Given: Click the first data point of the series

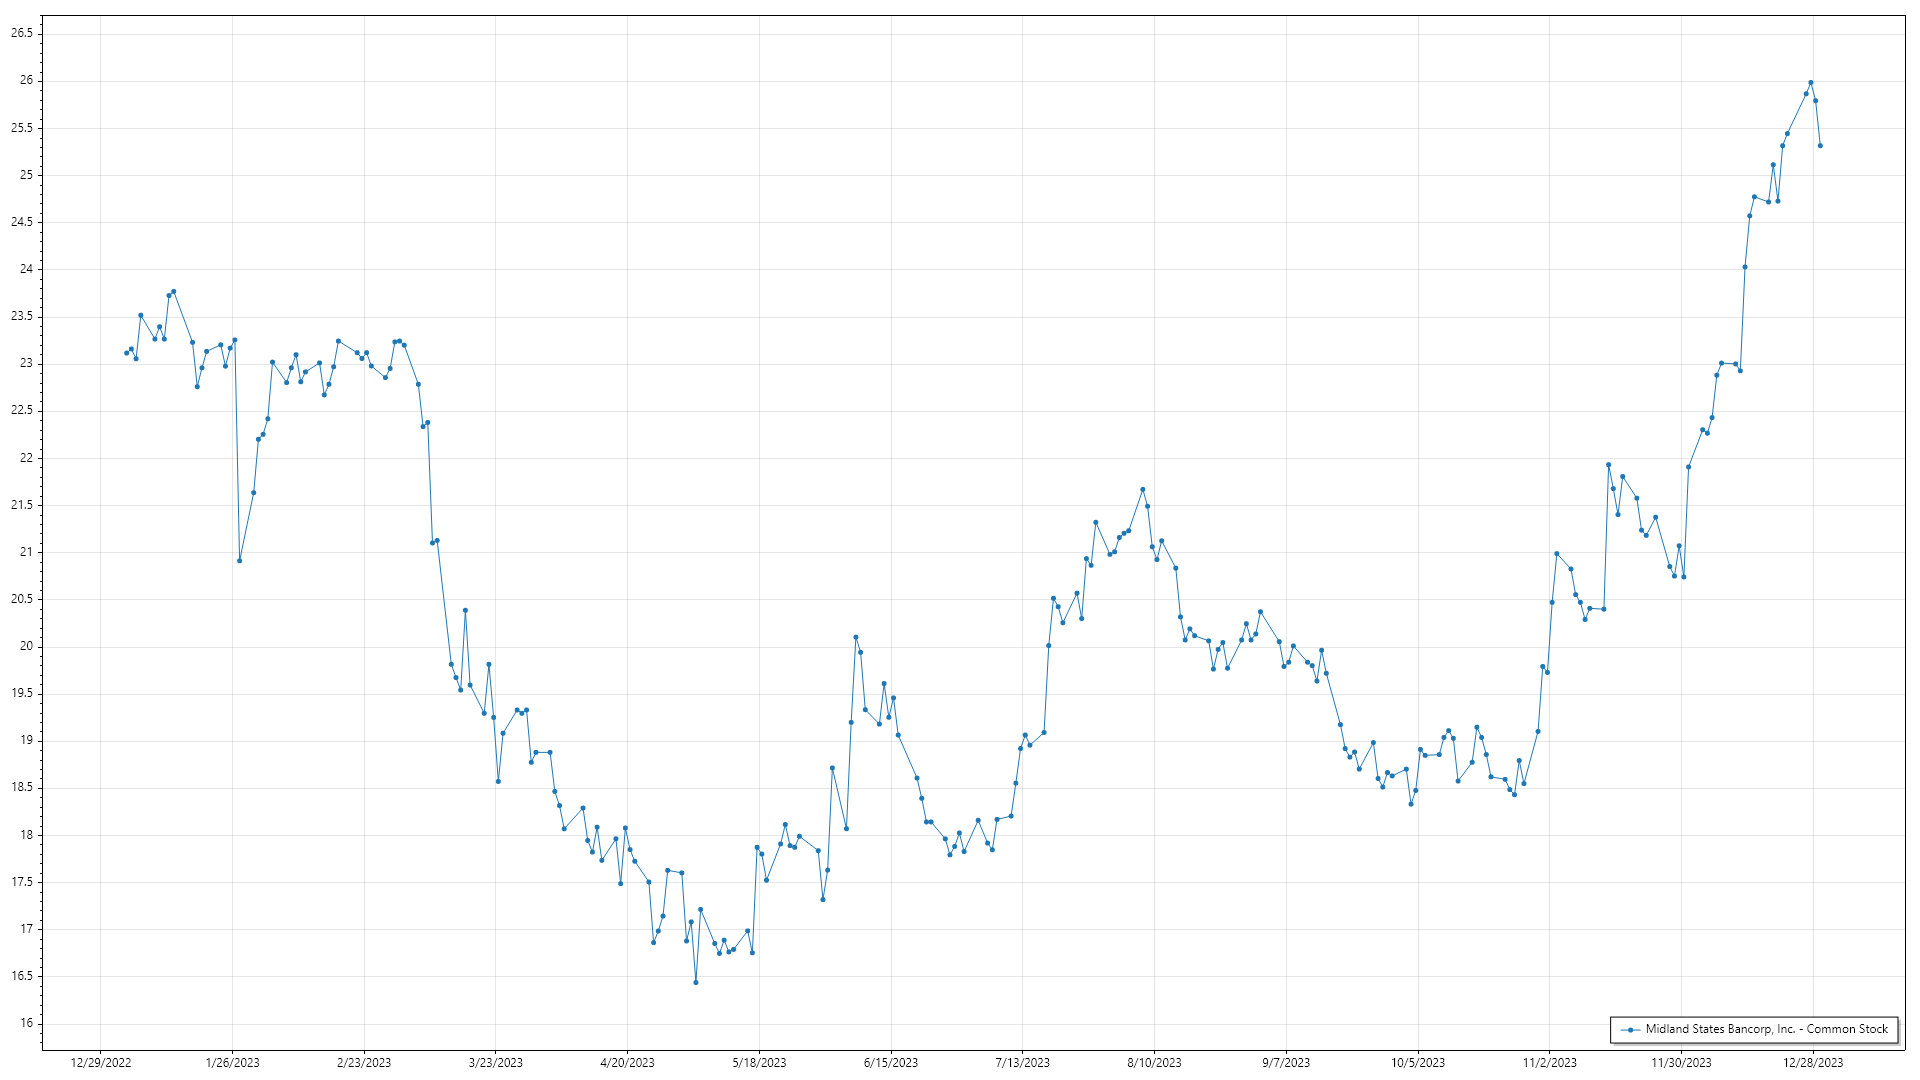Looking at the screenshot, I should coord(126,353).
